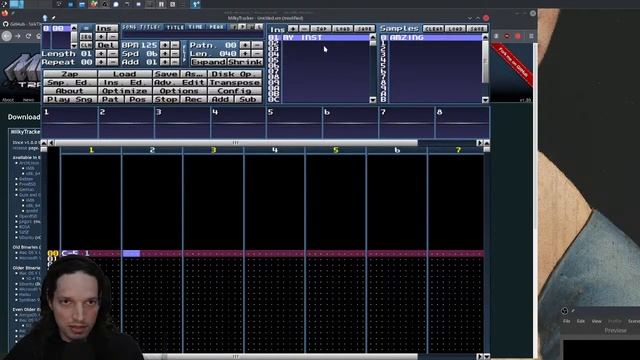Open the Edit menu in the lower-right window
Viewport: 640px width, 360px height.
pos(581,321)
